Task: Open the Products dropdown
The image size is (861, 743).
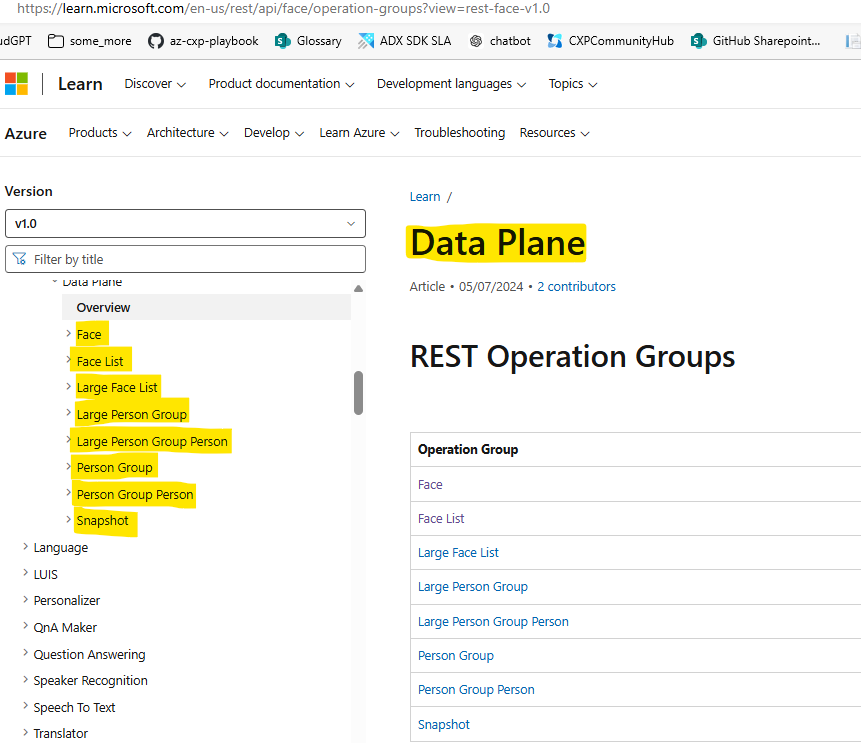Action: coord(100,133)
